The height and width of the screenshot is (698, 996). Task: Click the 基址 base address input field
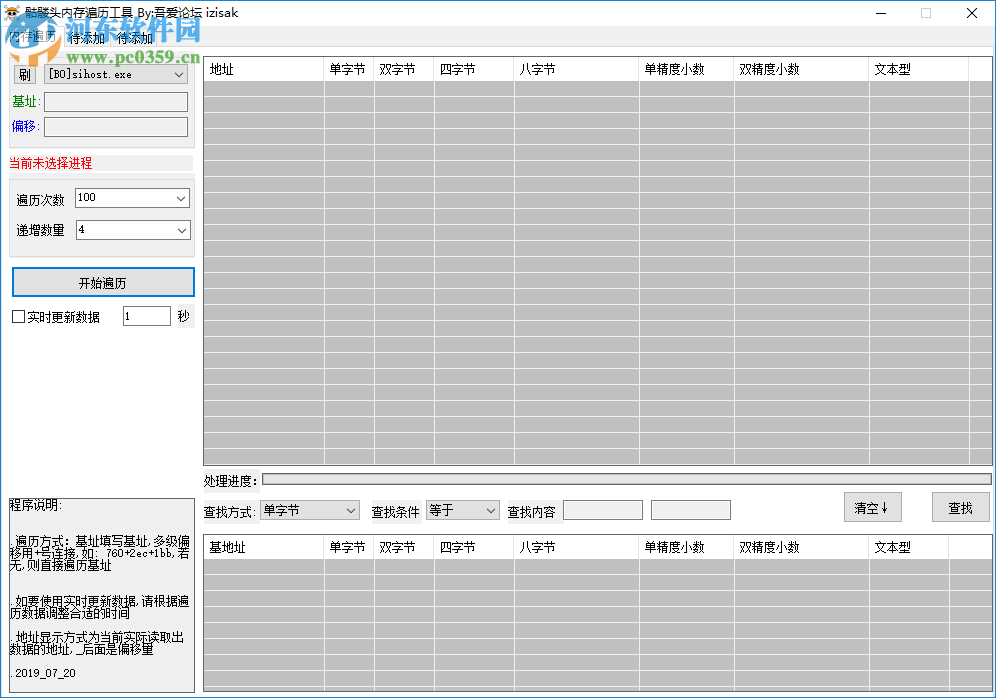point(115,101)
